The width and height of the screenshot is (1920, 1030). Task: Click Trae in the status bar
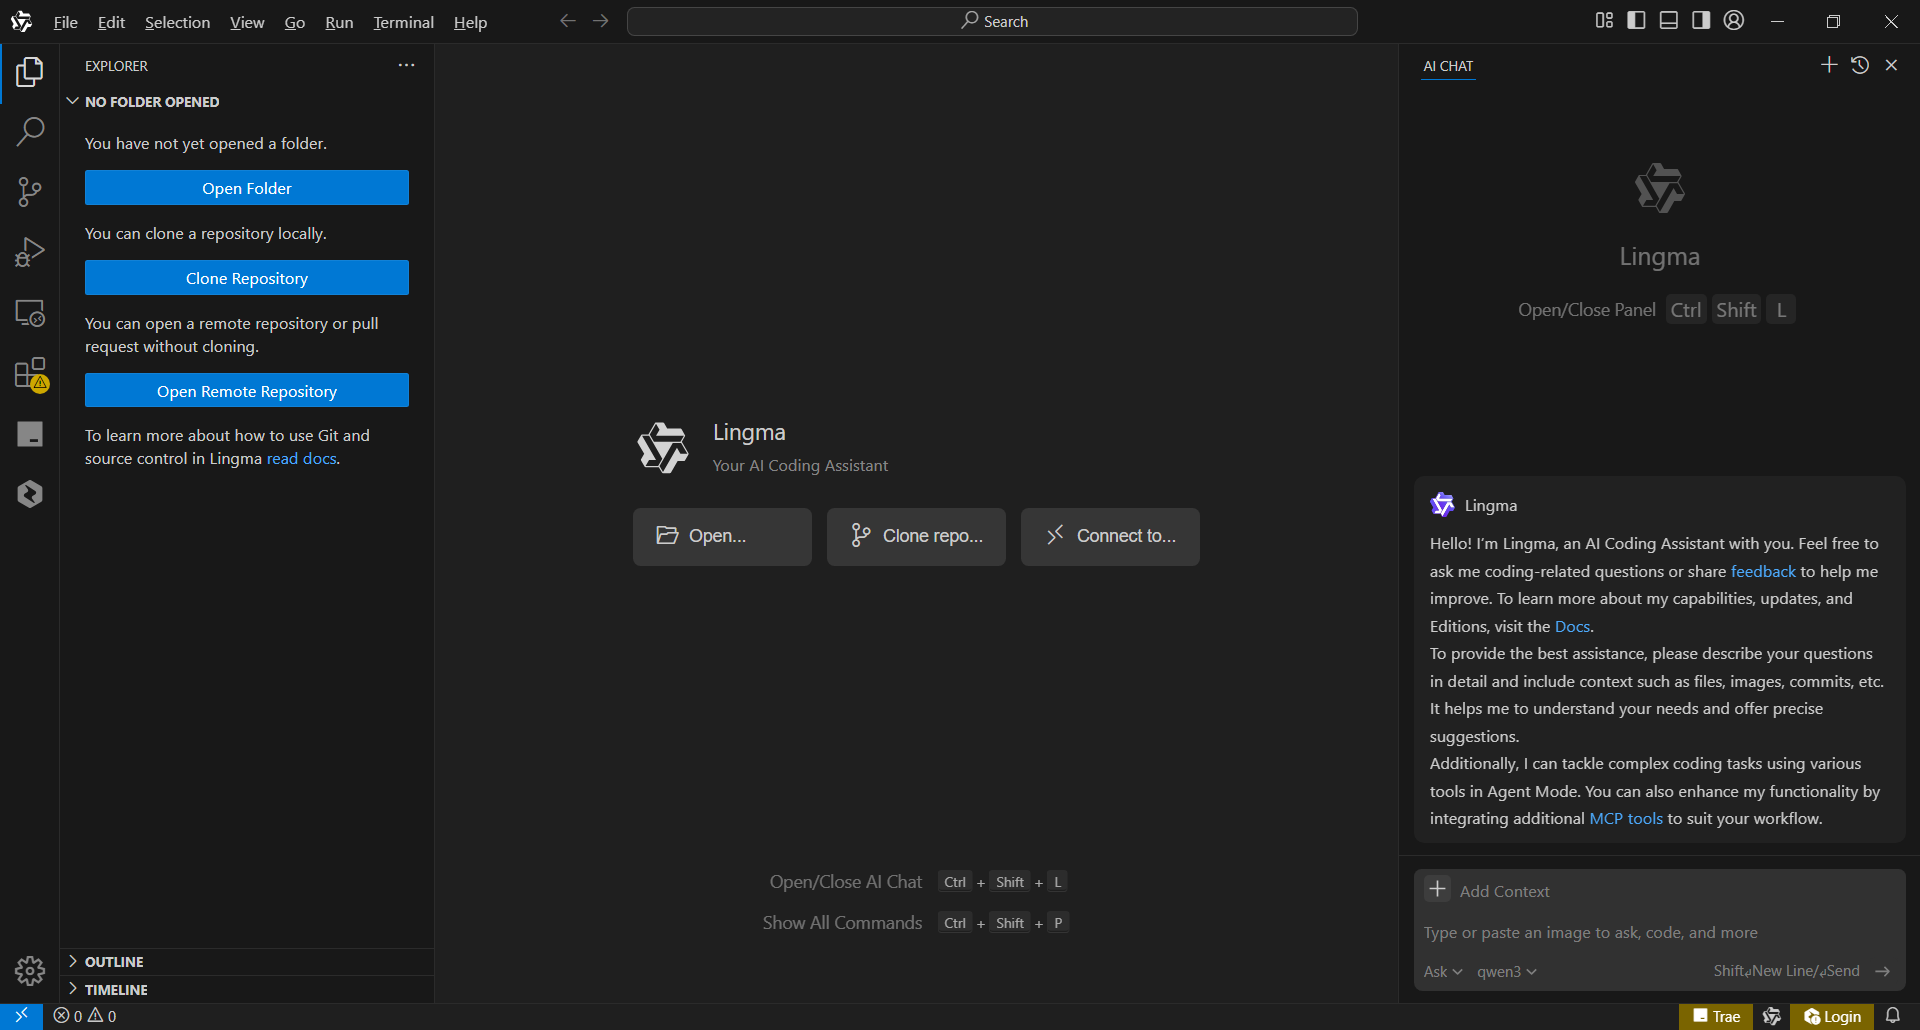1716,1016
